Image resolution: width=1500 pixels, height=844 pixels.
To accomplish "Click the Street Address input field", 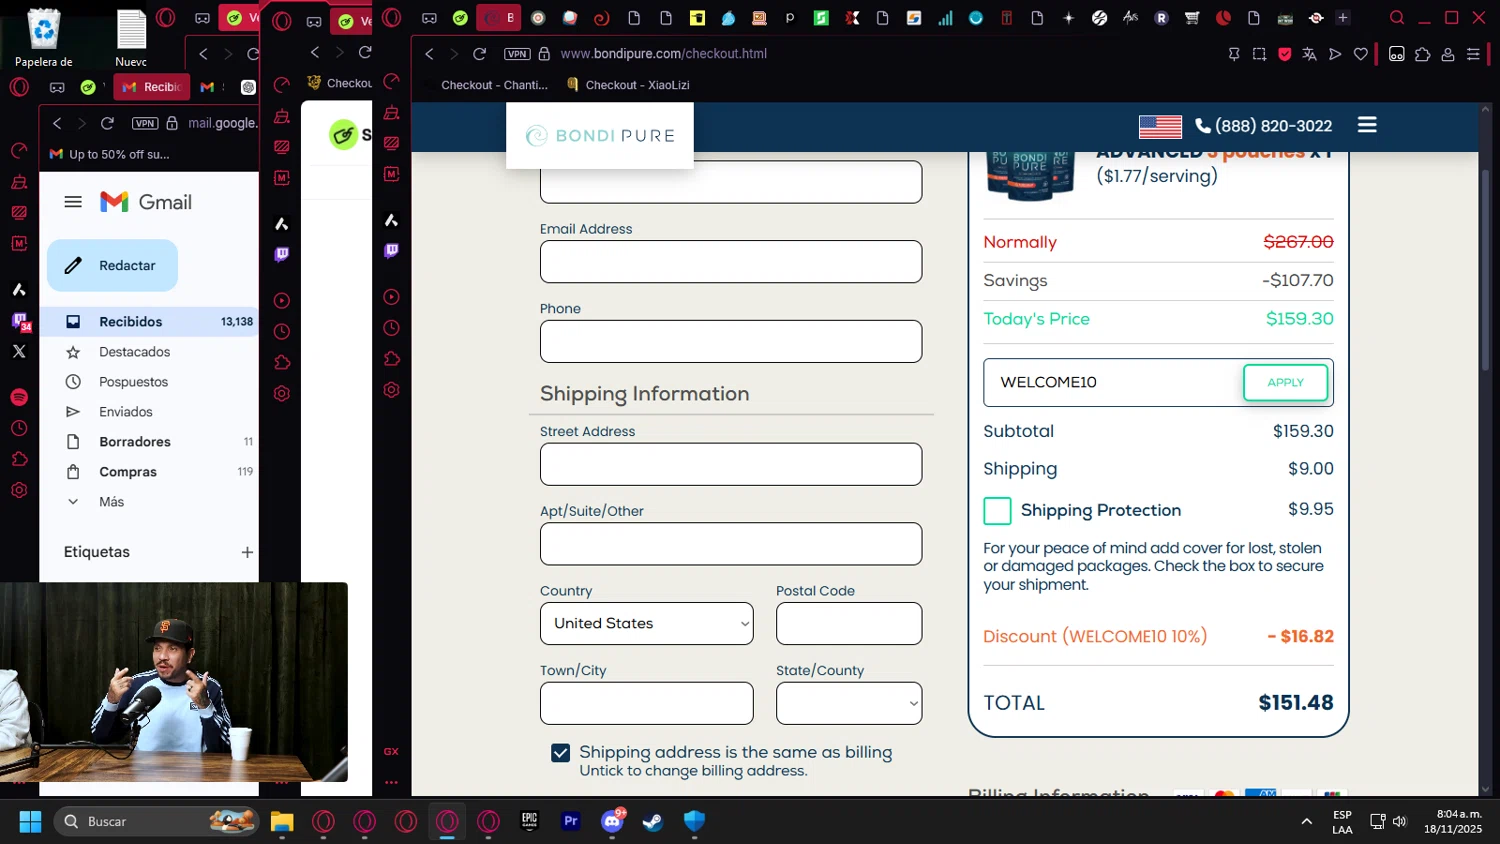I will click(731, 464).
